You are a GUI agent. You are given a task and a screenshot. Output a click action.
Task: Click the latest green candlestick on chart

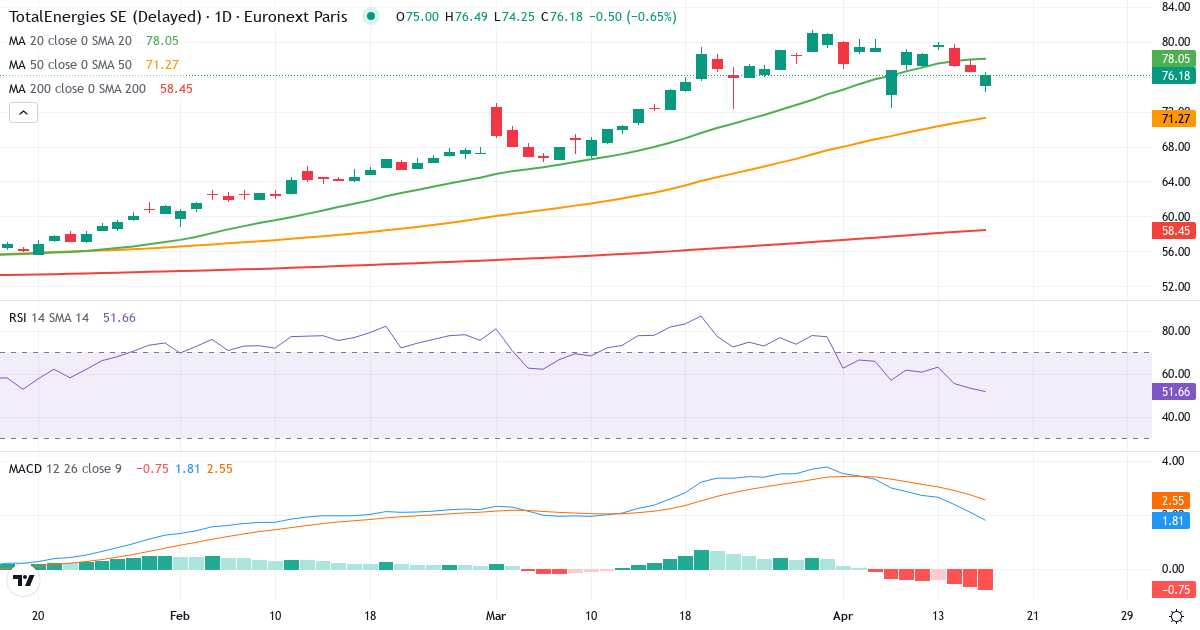tap(985, 80)
